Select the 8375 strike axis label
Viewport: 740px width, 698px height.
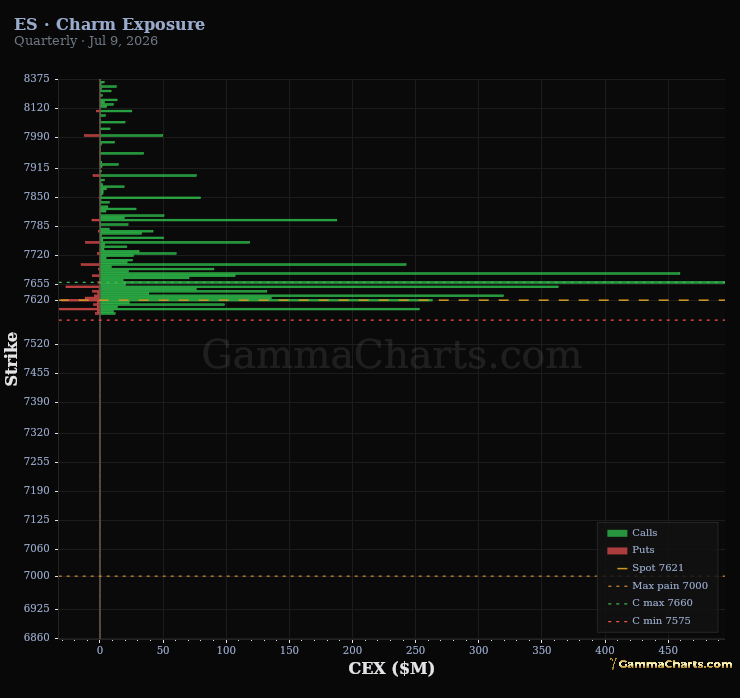(x=37, y=78)
